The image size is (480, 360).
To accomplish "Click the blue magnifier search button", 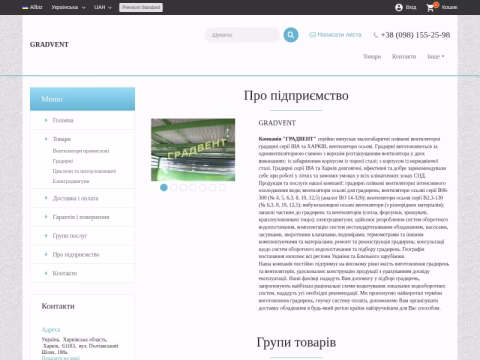I will (x=291, y=35).
